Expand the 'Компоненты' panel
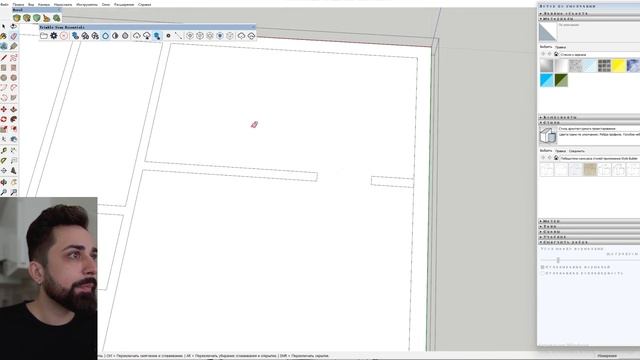Image resolution: width=640 pixels, height=360 pixels. coord(588,117)
